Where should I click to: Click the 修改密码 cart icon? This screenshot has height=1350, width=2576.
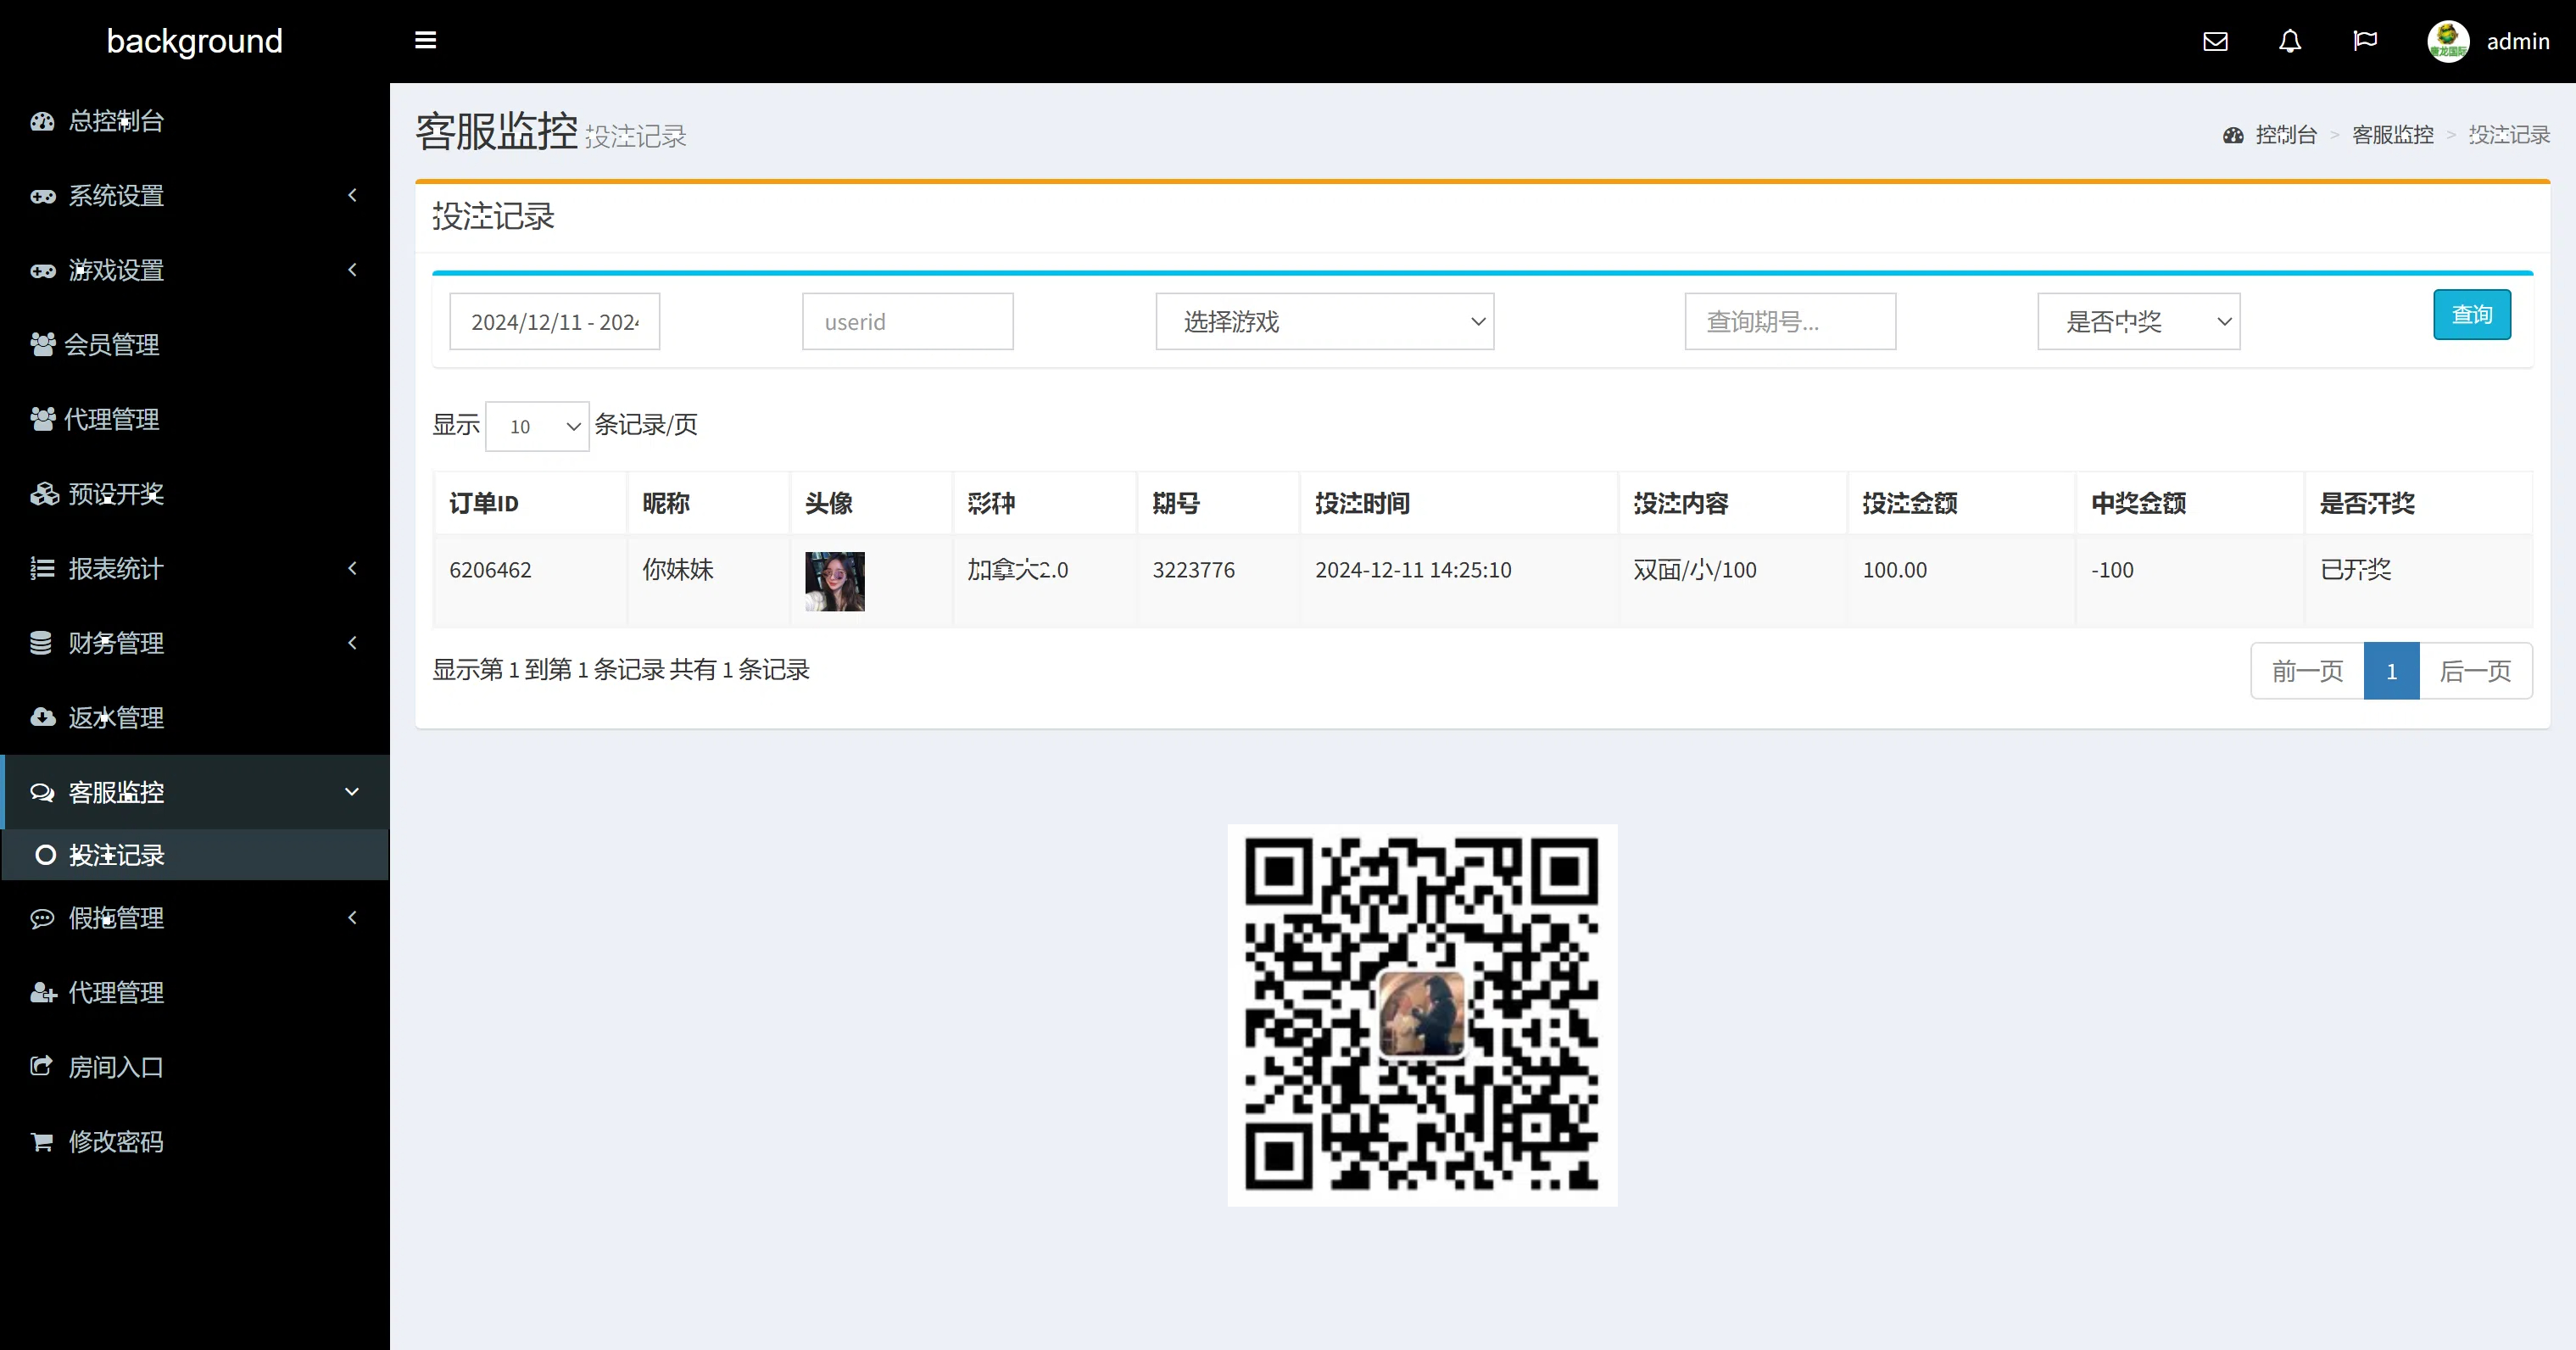pos(42,1142)
